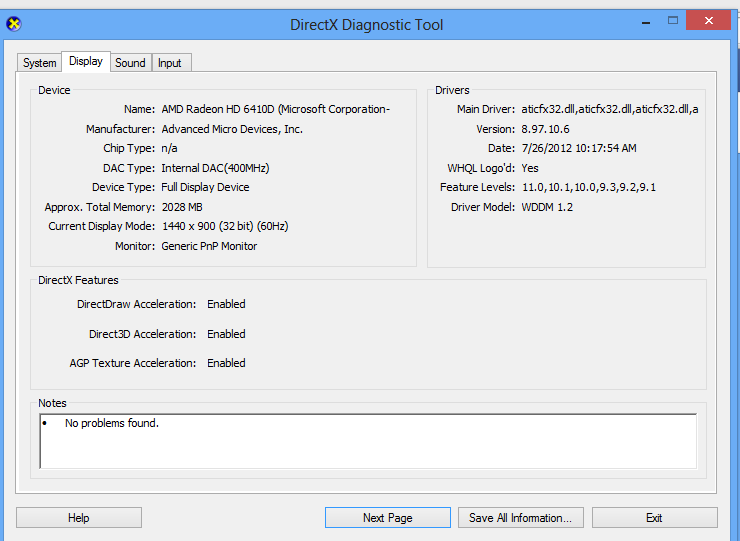Click Direct3D Acceleration 'Enabled' value

227,334
